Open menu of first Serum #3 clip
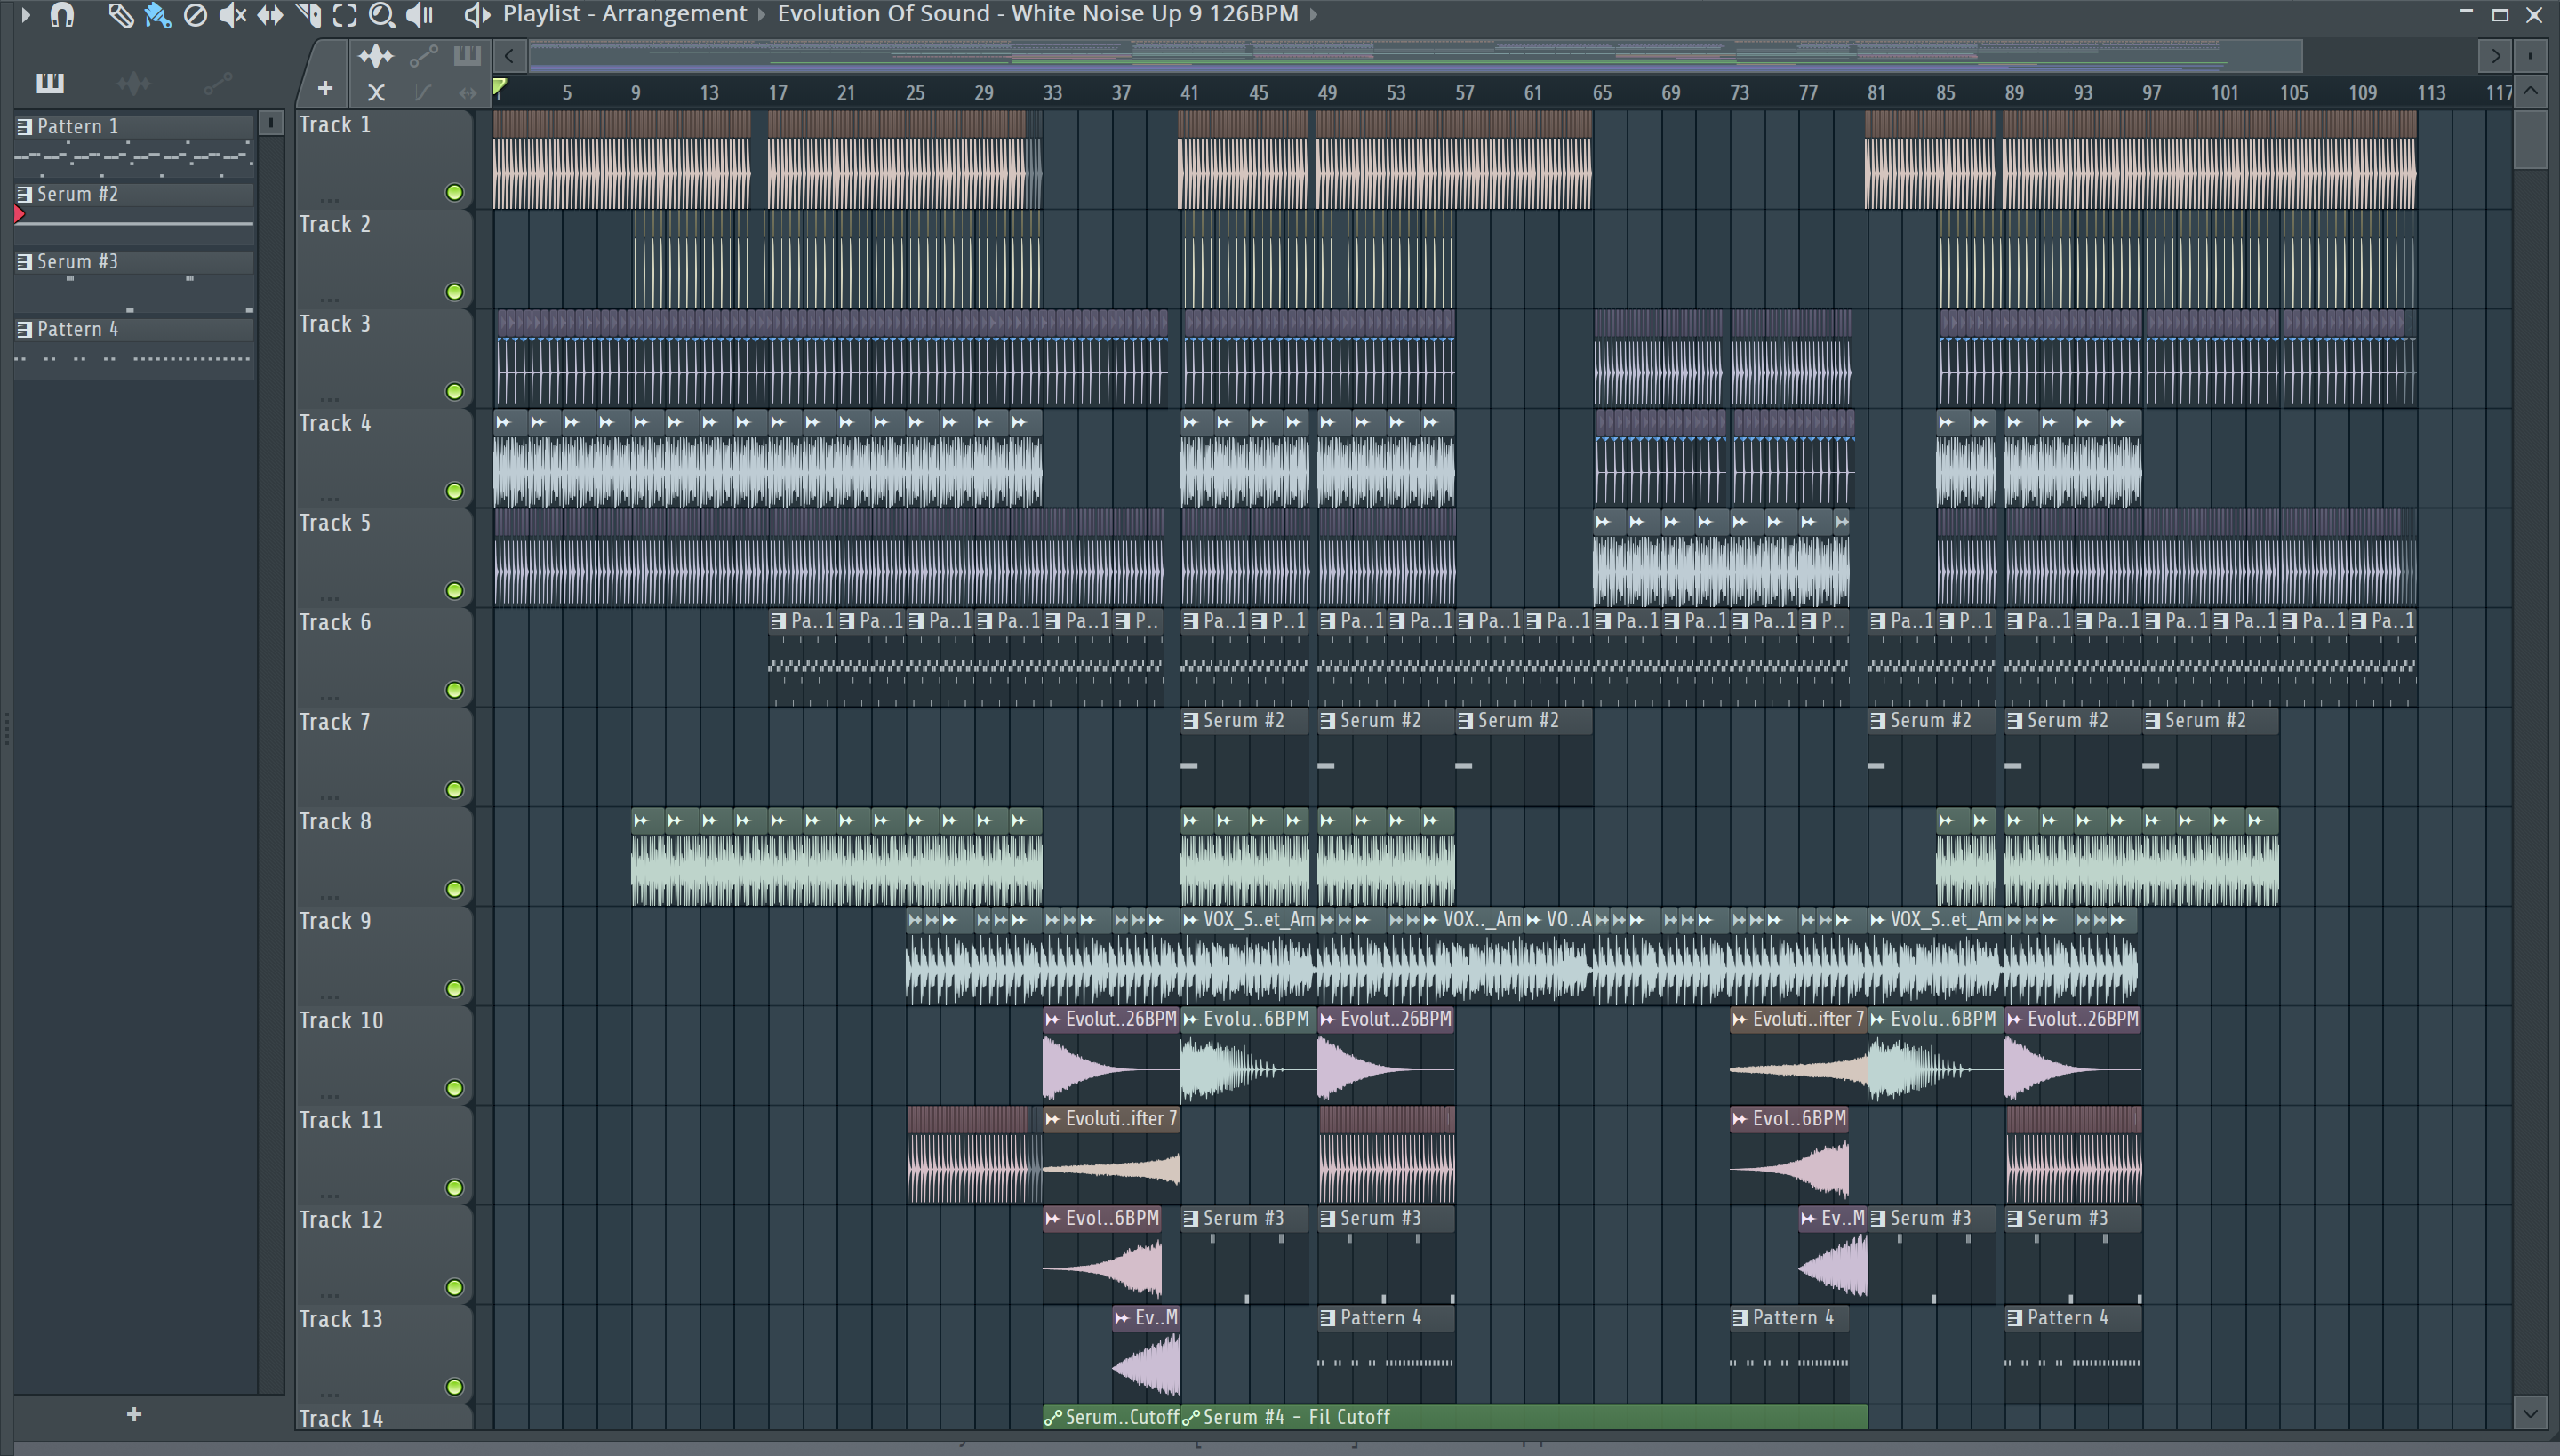This screenshot has width=2560, height=1456. pyautogui.click(x=1190, y=1219)
